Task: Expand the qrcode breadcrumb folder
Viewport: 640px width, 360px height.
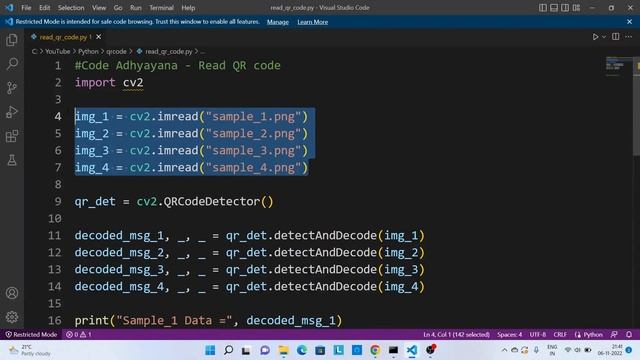Action: (116, 51)
